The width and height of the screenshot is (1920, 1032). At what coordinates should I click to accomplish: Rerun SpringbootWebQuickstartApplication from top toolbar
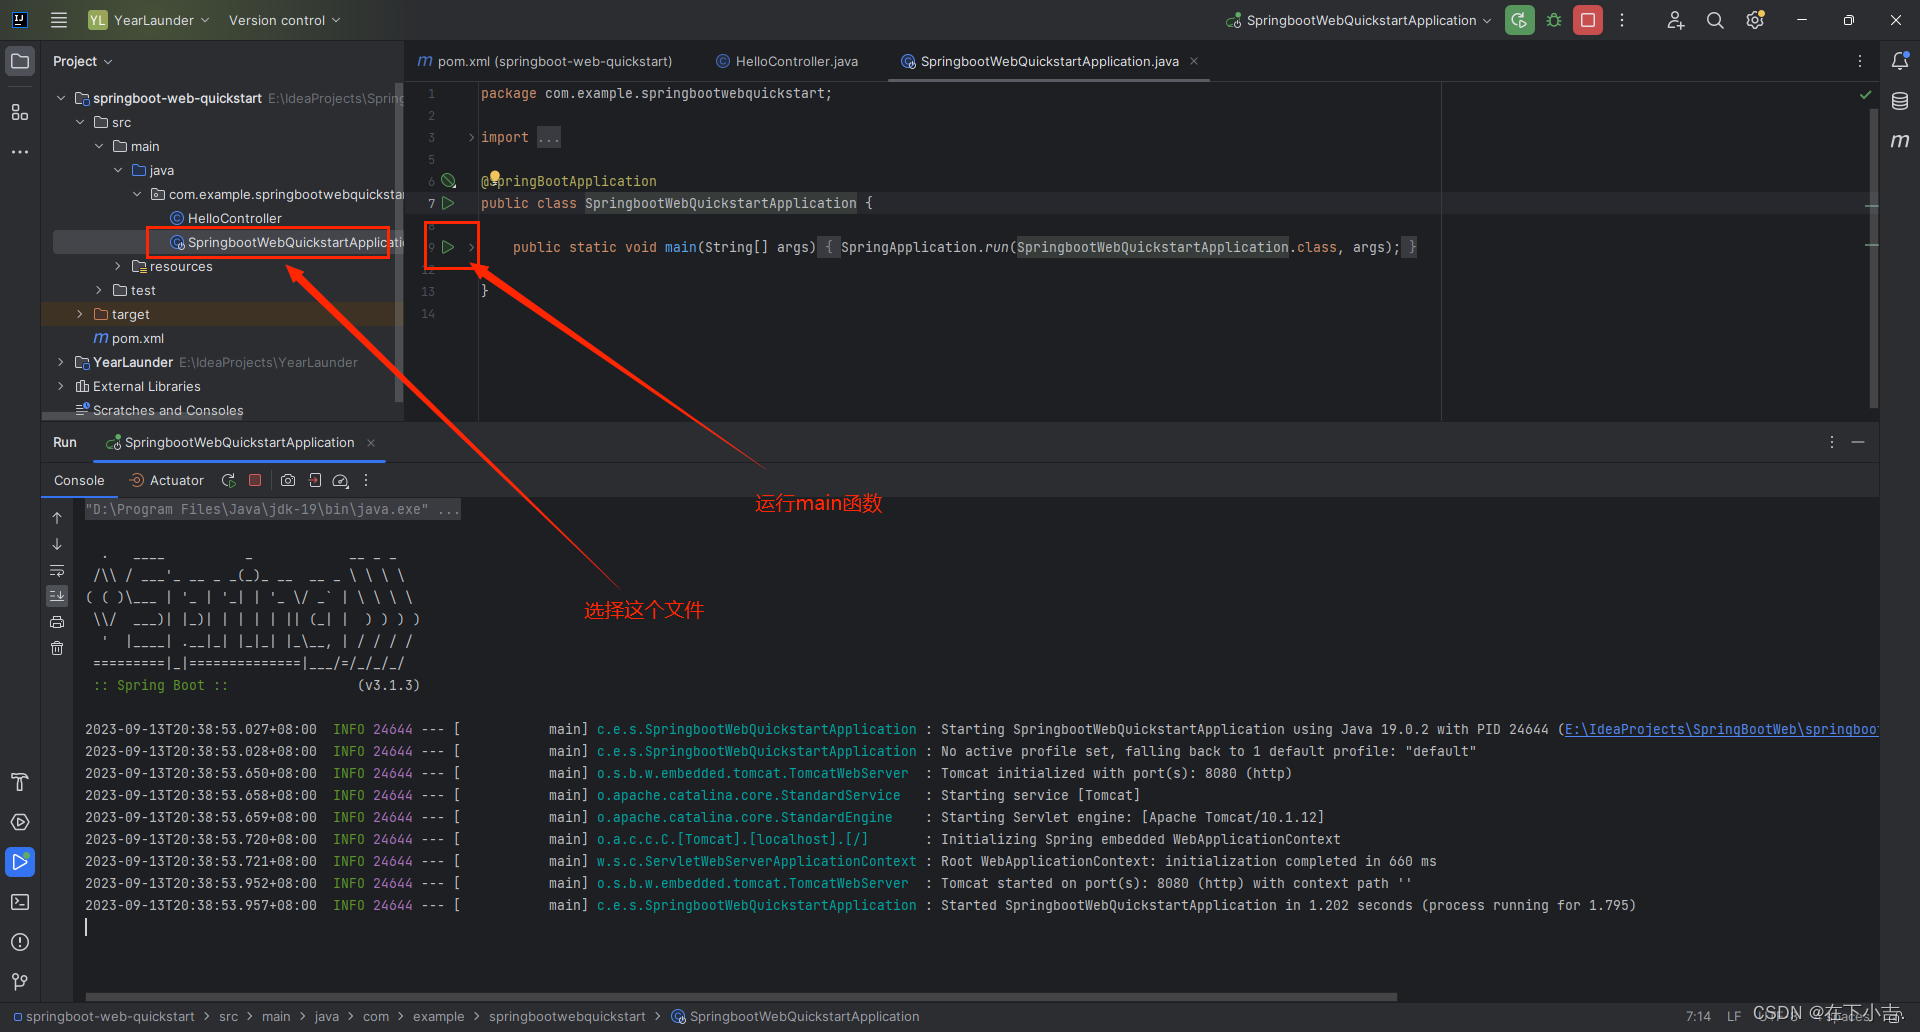click(x=1519, y=20)
